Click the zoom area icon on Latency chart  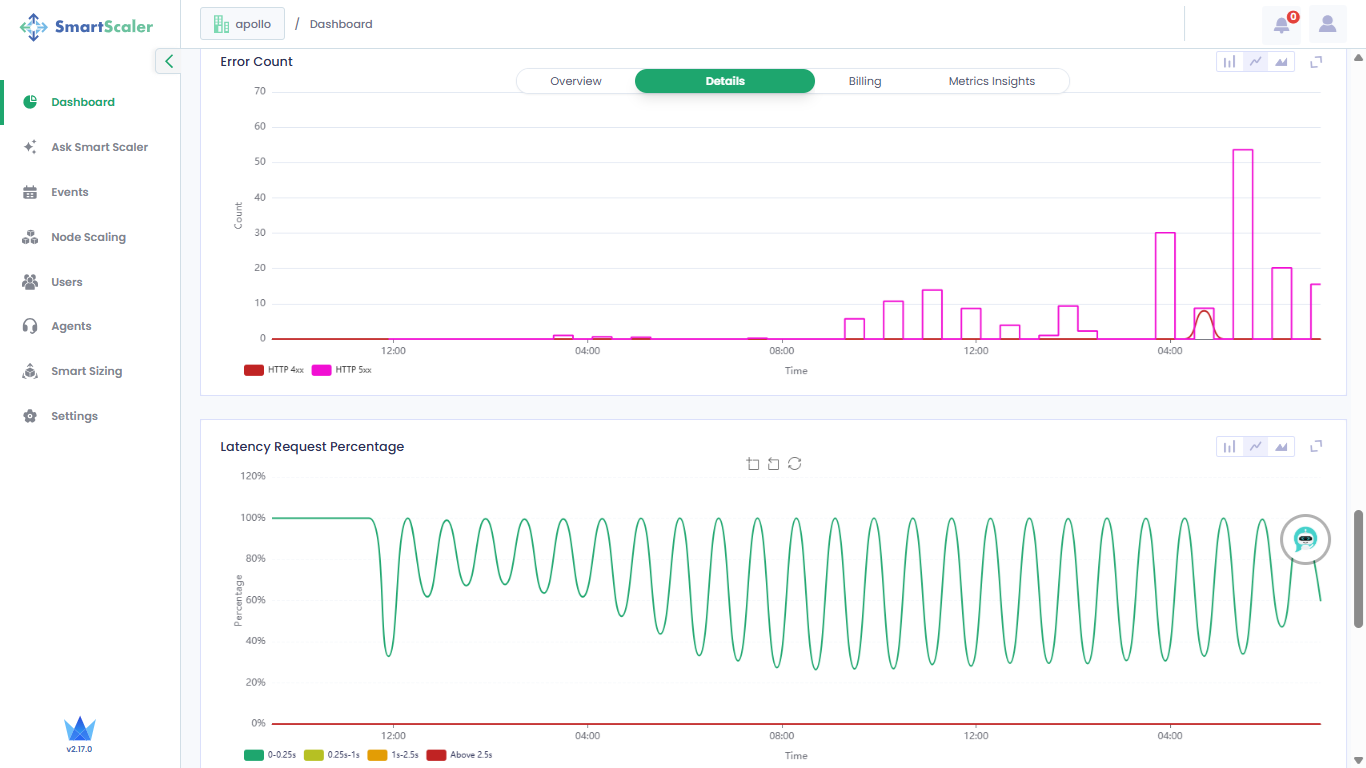tap(753, 464)
